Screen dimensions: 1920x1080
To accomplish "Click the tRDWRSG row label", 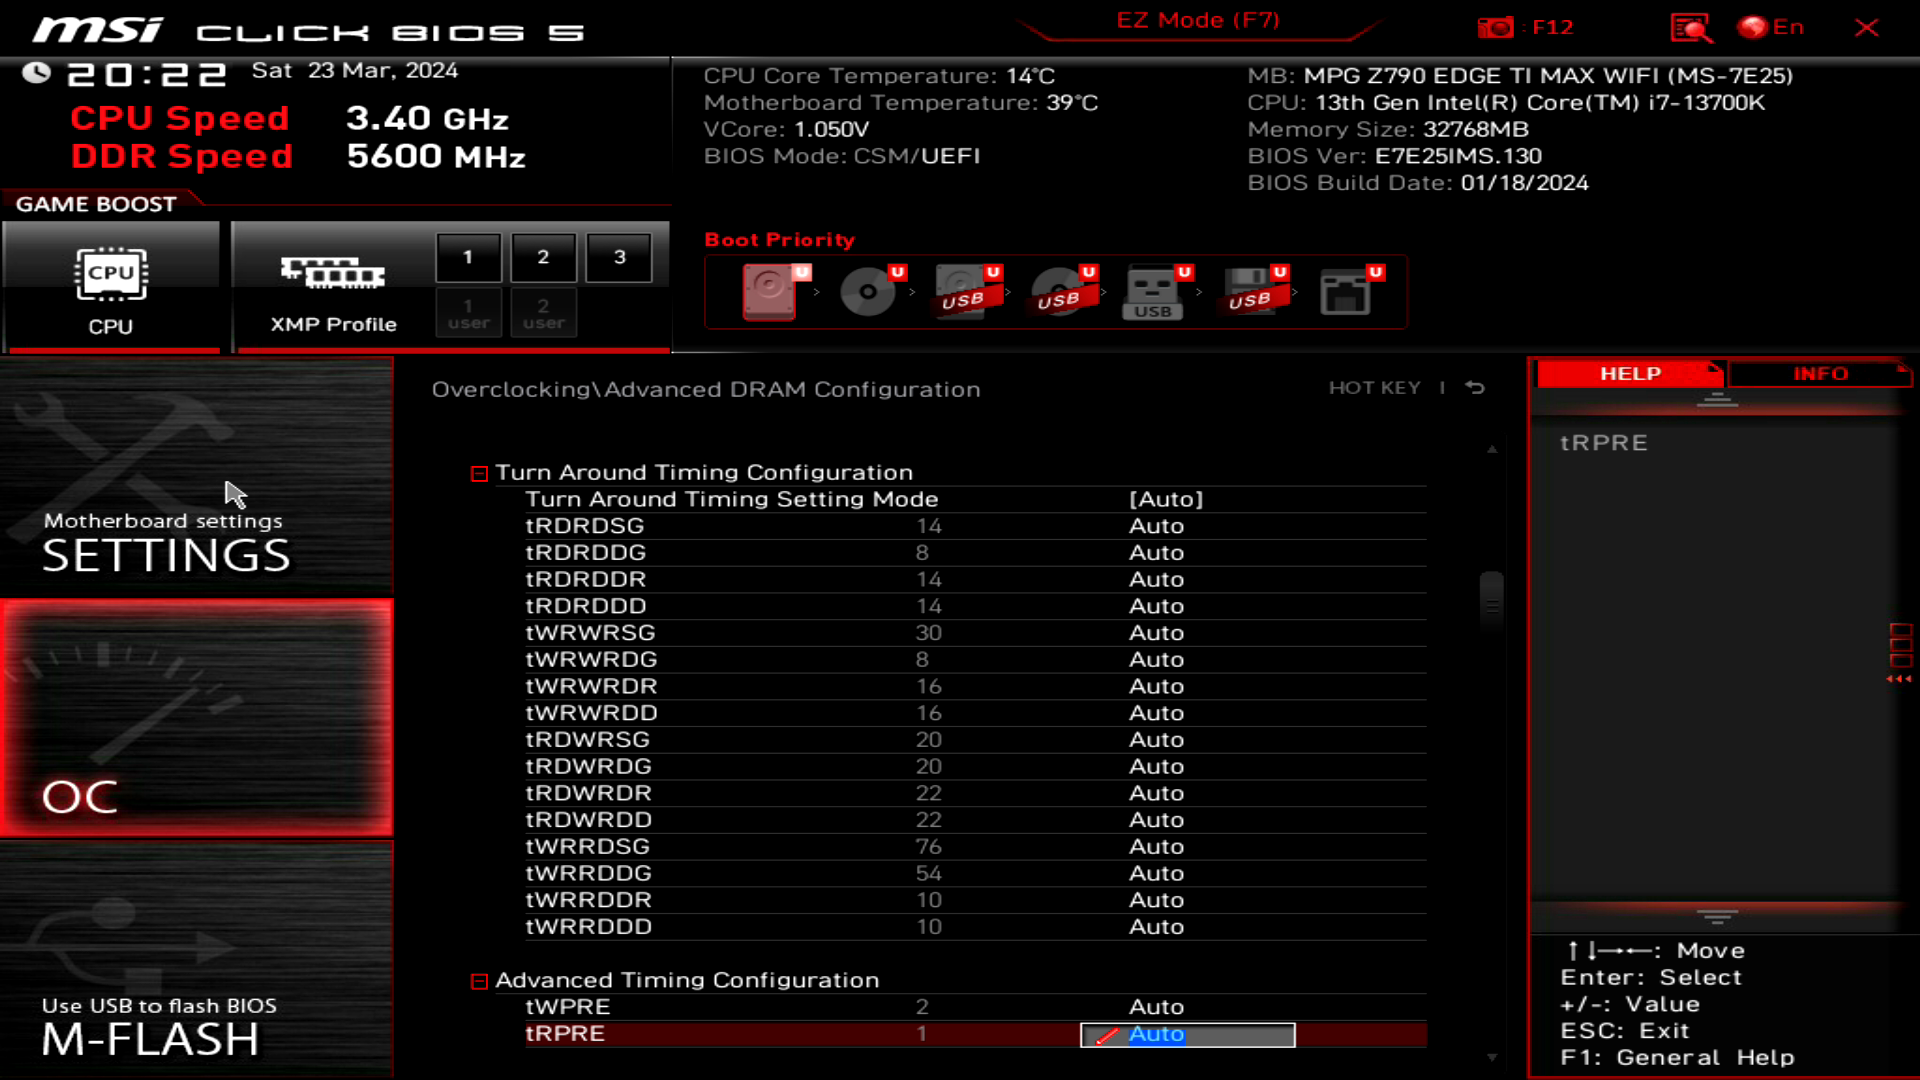I will coord(587,740).
